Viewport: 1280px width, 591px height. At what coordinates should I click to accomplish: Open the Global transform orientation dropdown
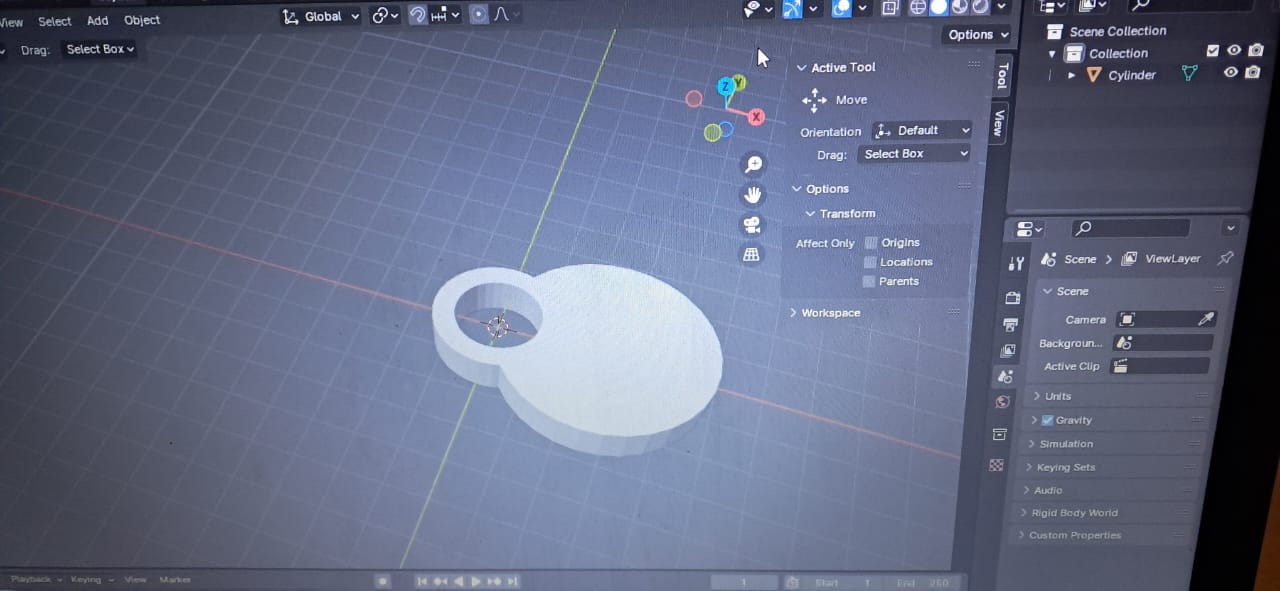(x=321, y=16)
